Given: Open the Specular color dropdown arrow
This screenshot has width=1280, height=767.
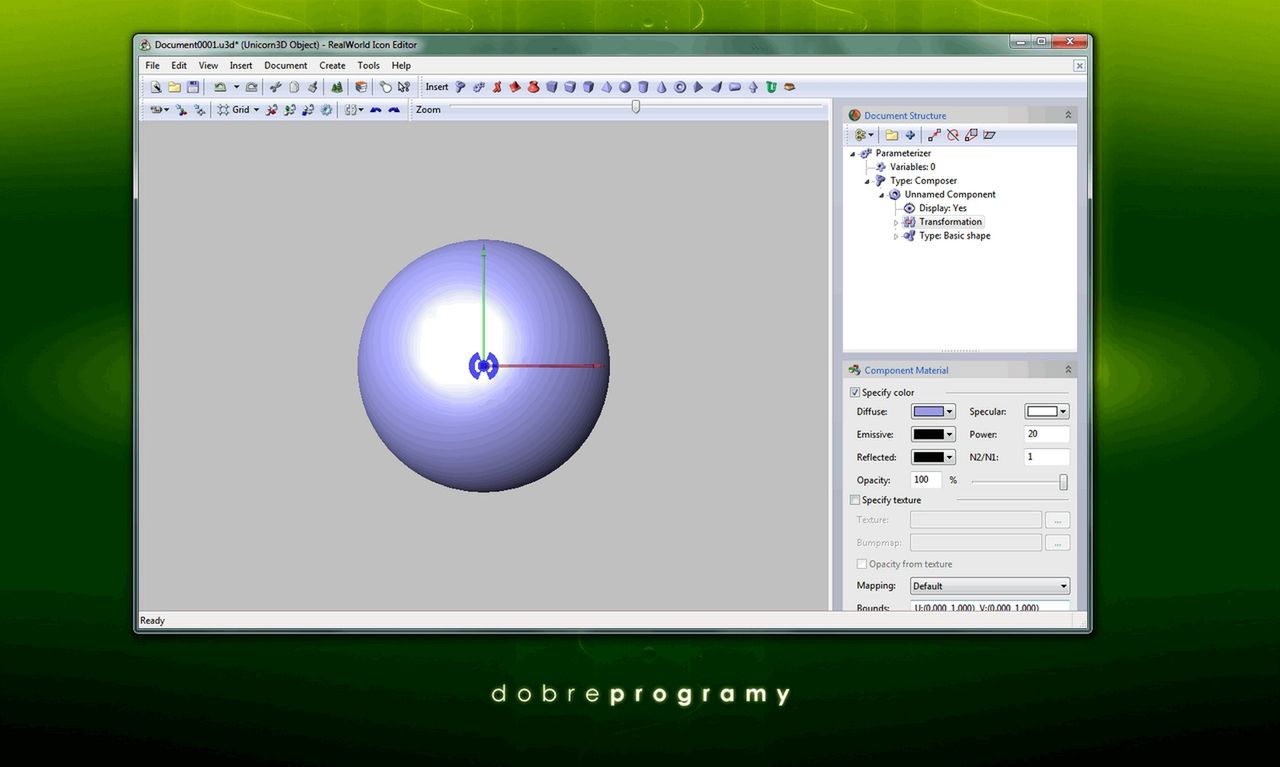Looking at the screenshot, I should 1063,412.
